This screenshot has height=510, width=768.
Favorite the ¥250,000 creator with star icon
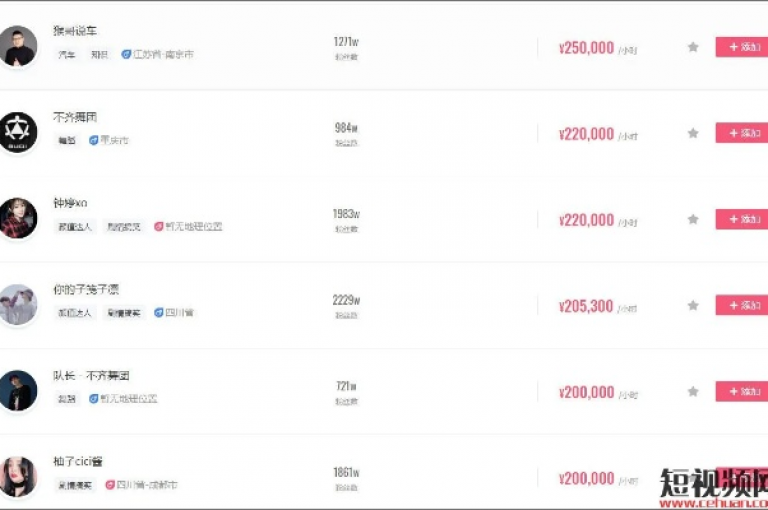coord(693,47)
